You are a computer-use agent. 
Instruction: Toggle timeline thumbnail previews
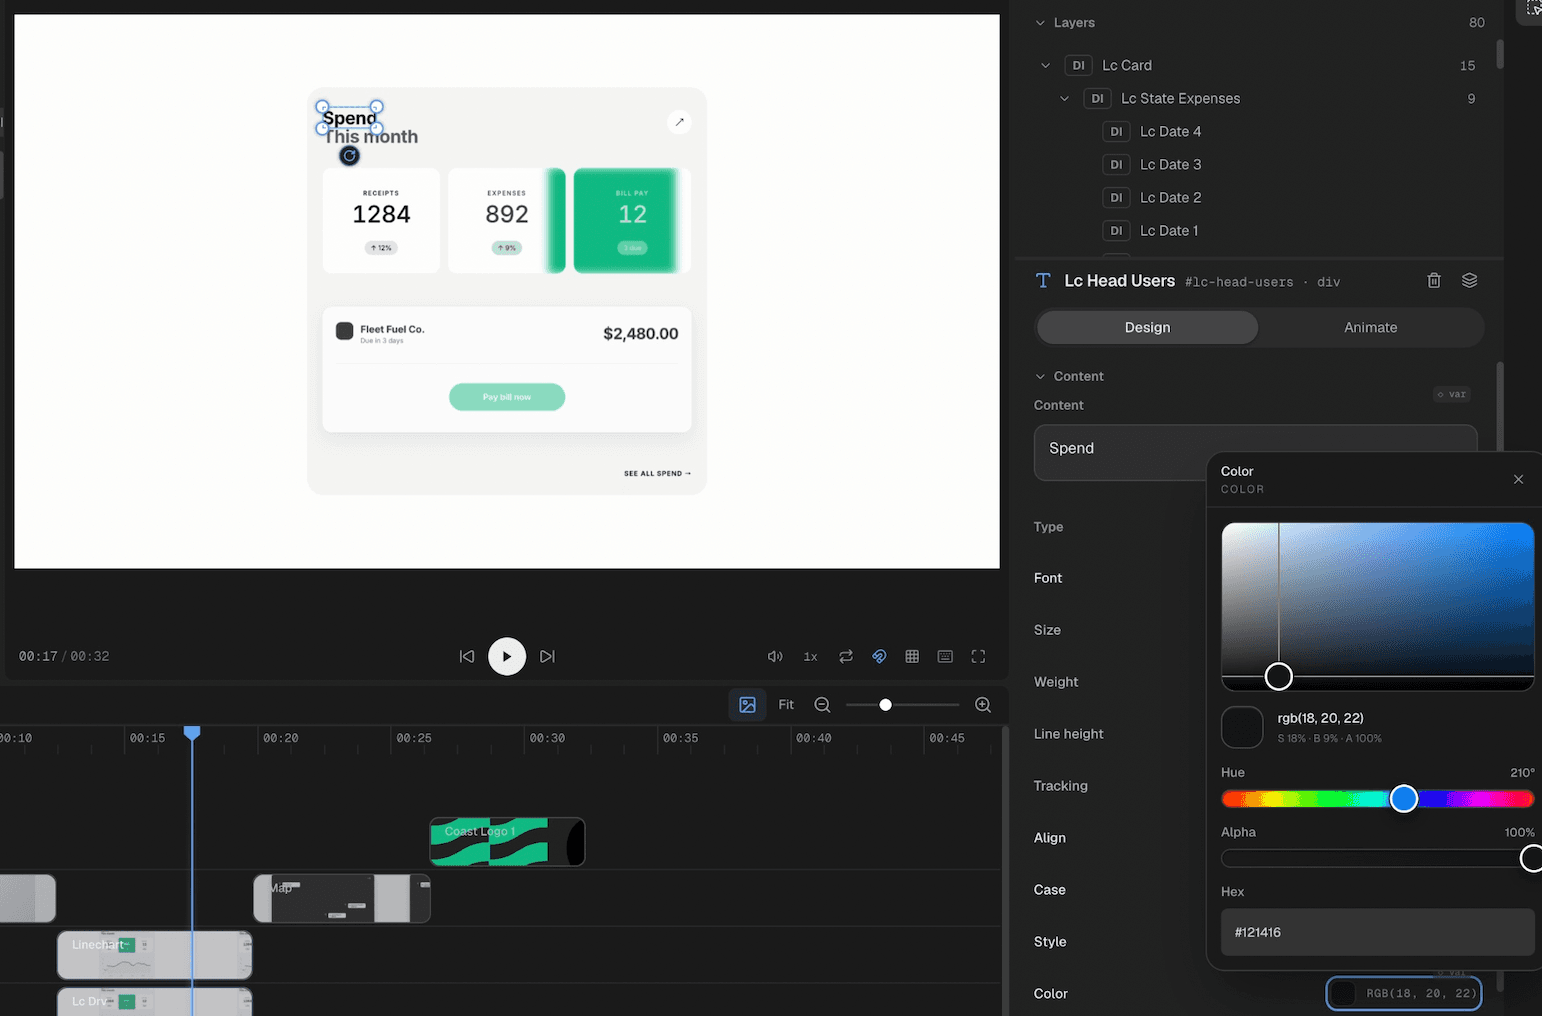747,705
